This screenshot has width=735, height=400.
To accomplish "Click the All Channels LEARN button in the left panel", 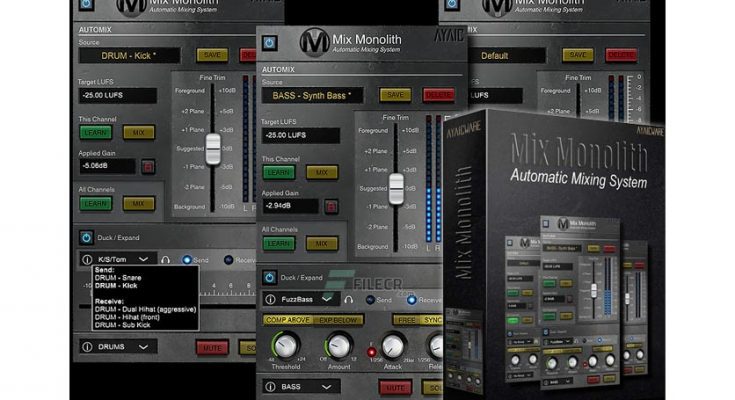I will tap(96, 203).
